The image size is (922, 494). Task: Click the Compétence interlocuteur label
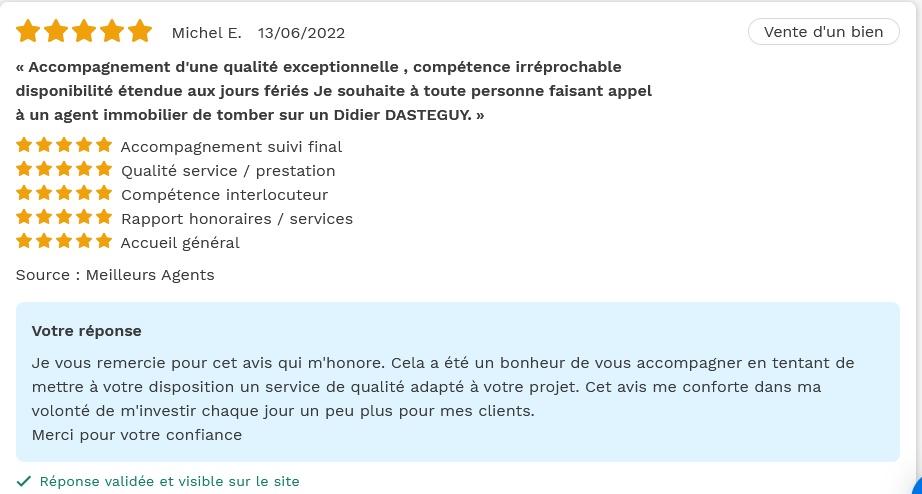pos(225,195)
